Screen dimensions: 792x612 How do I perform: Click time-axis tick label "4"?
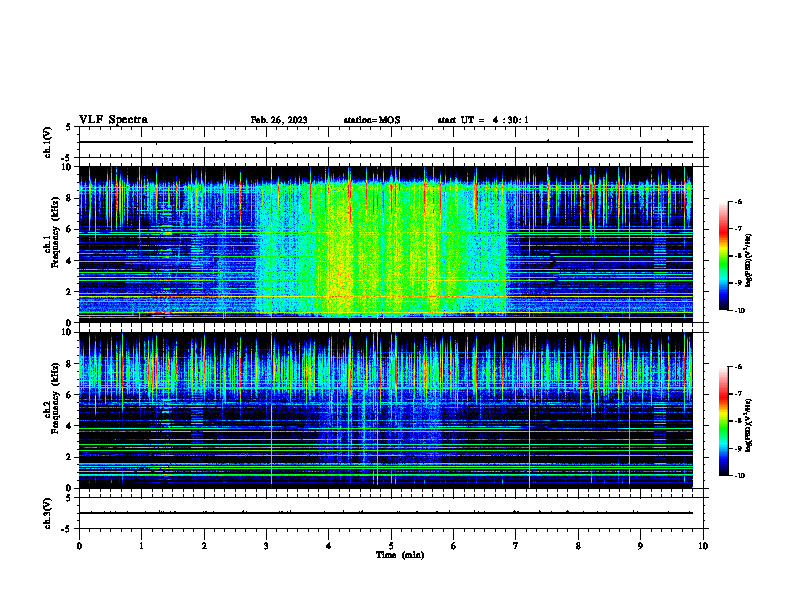[x=328, y=546]
